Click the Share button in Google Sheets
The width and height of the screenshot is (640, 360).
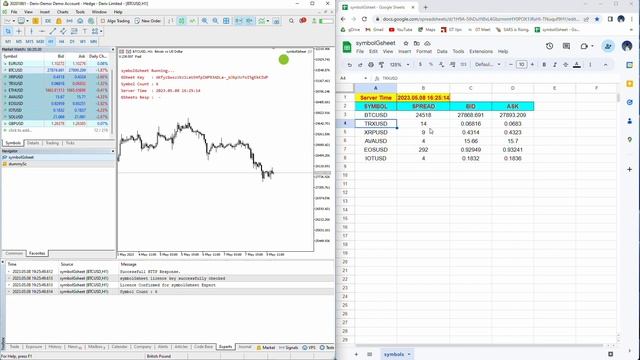(608, 46)
